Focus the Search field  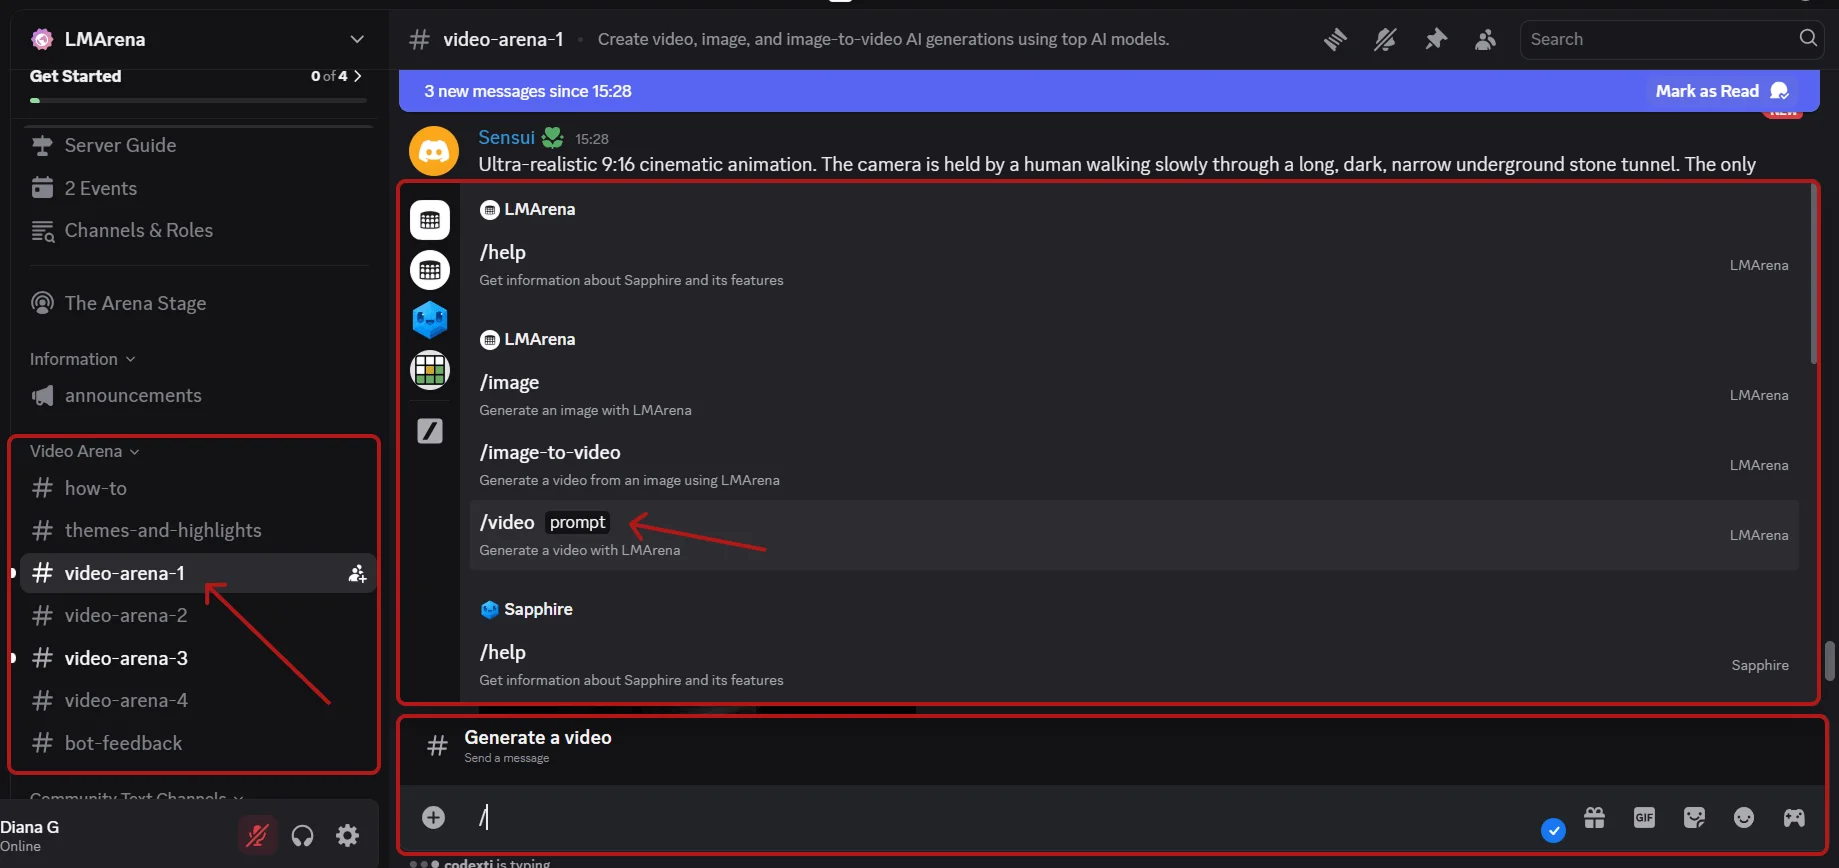point(1672,39)
